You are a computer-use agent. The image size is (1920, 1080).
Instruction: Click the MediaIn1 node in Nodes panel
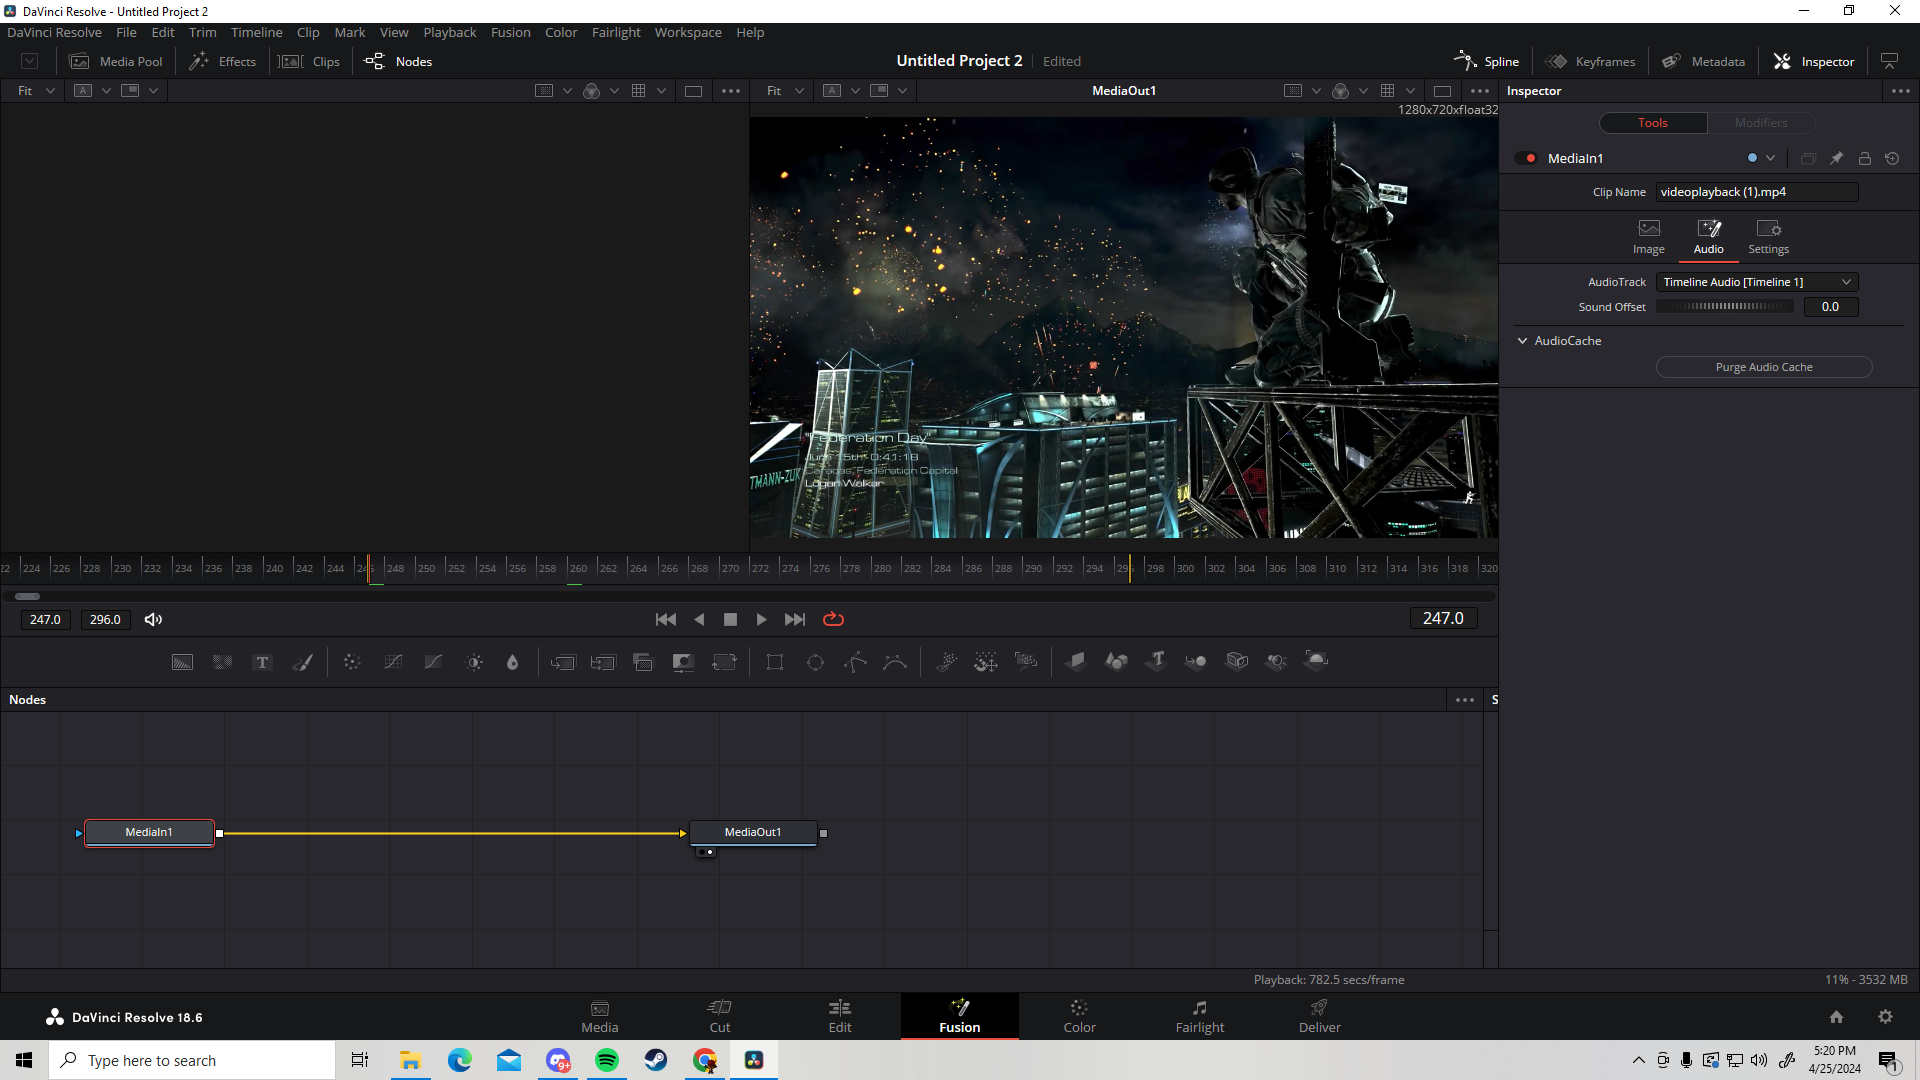pos(148,832)
